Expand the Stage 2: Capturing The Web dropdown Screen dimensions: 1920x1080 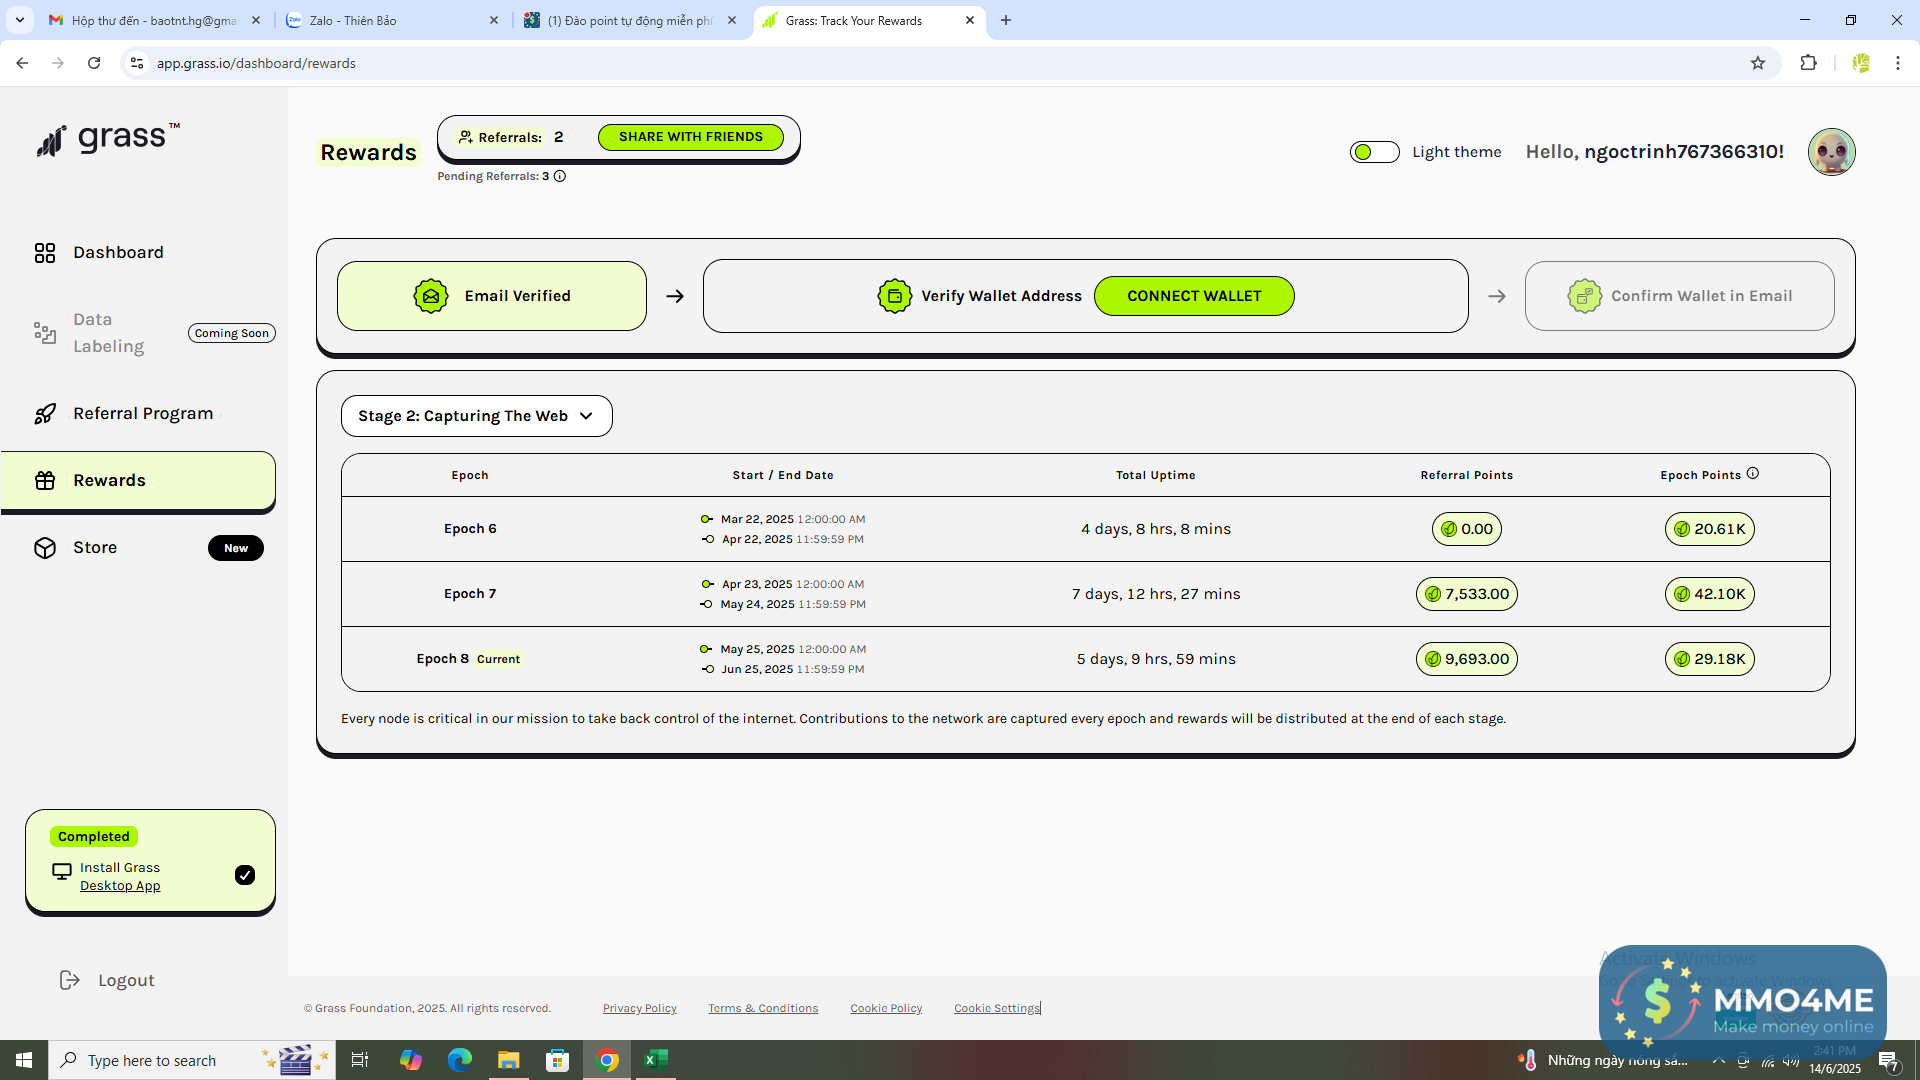[476, 416]
